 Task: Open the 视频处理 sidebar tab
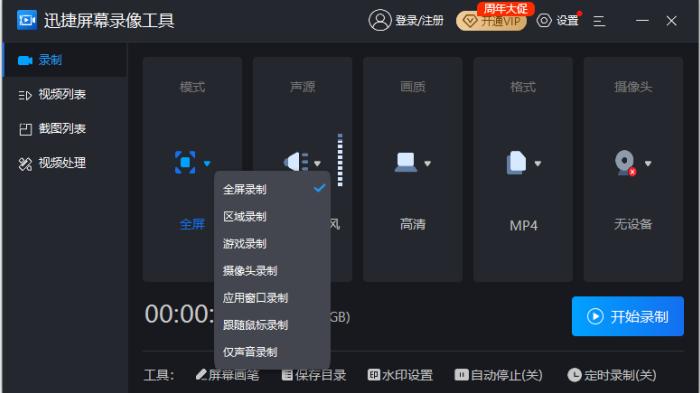click(x=65, y=163)
